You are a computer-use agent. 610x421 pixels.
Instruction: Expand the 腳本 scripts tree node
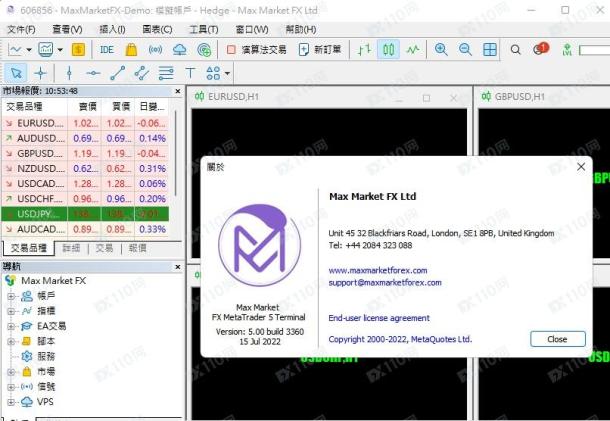[11, 341]
